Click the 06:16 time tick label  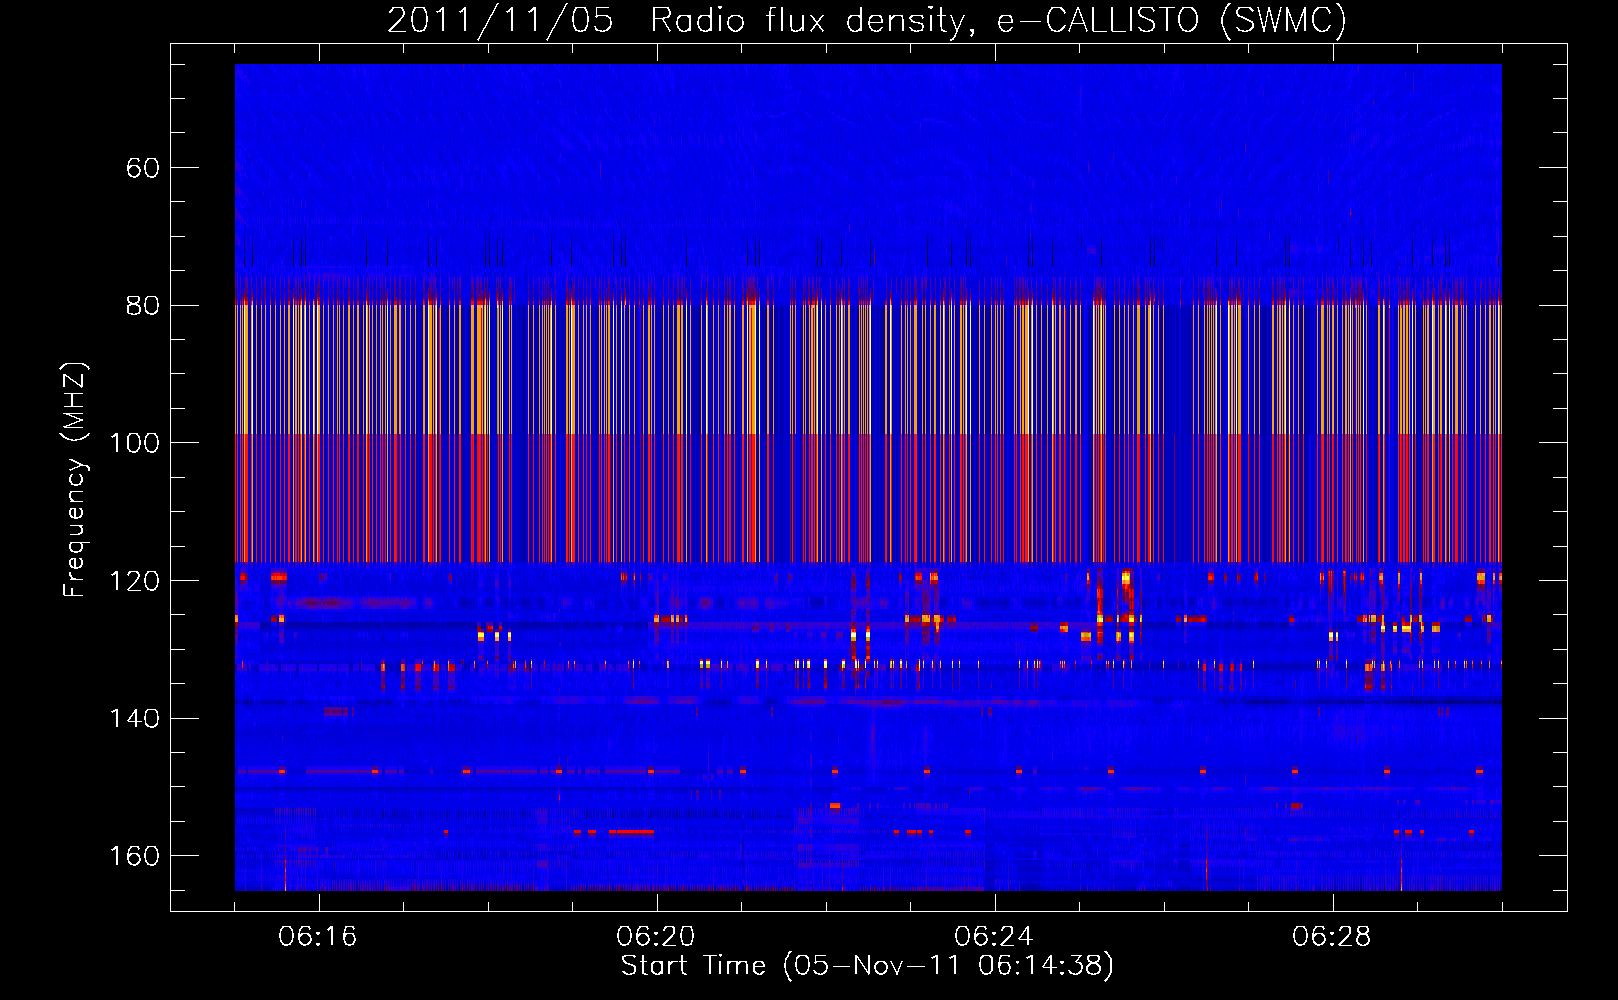tap(318, 936)
